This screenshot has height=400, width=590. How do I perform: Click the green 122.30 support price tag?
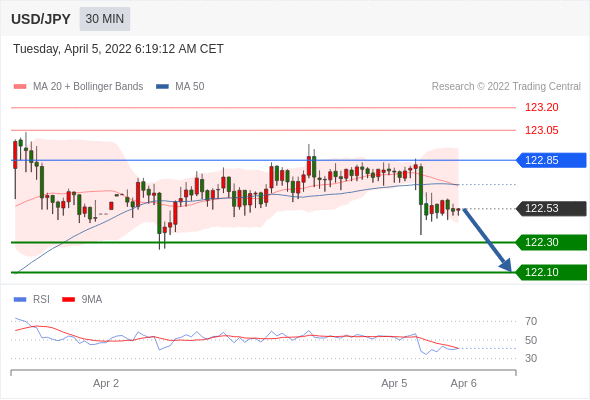point(551,242)
